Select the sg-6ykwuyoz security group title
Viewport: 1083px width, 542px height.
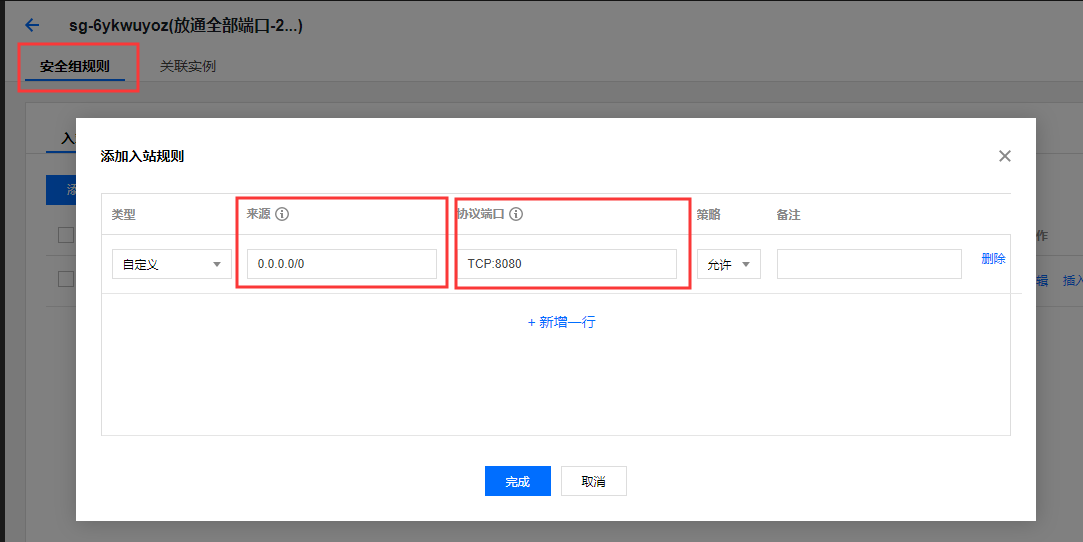point(186,26)
